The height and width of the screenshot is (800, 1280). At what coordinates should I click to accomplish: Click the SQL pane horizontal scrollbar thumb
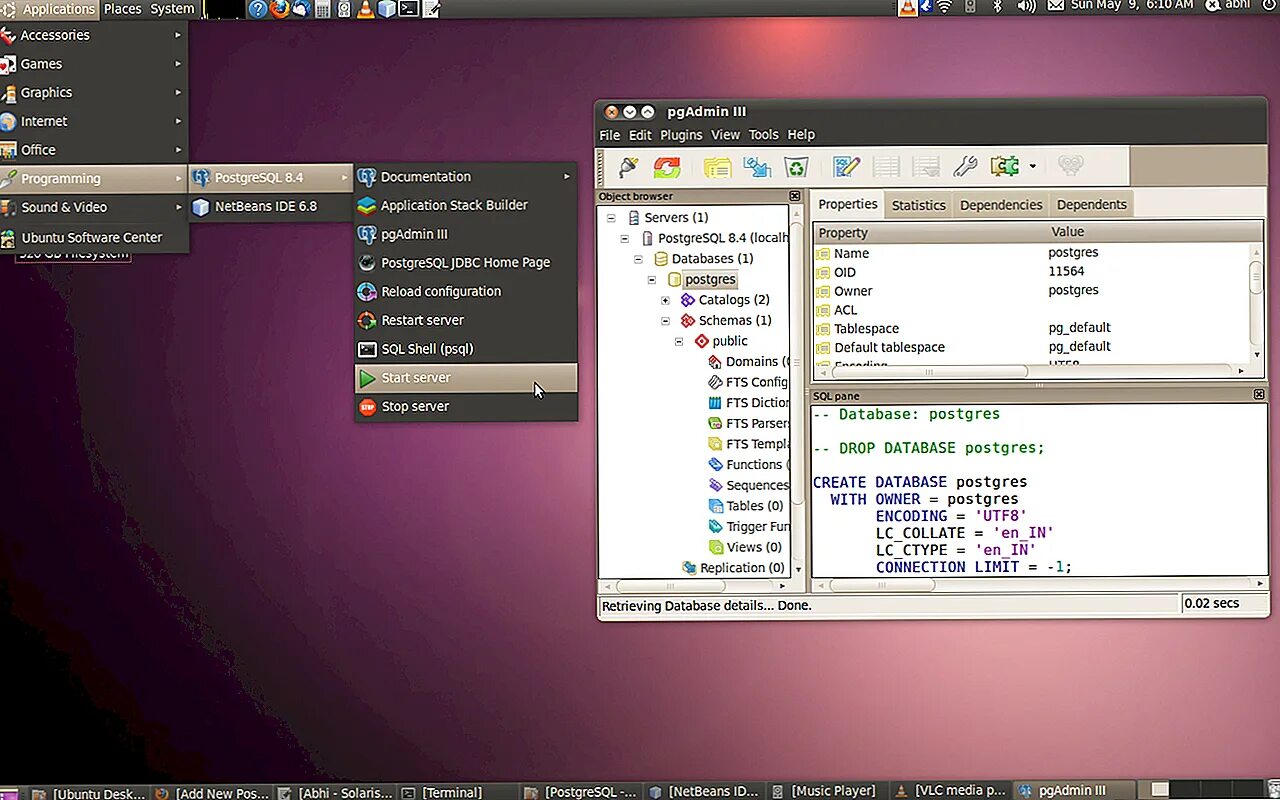pyautogui.click(x=882, y=585)
